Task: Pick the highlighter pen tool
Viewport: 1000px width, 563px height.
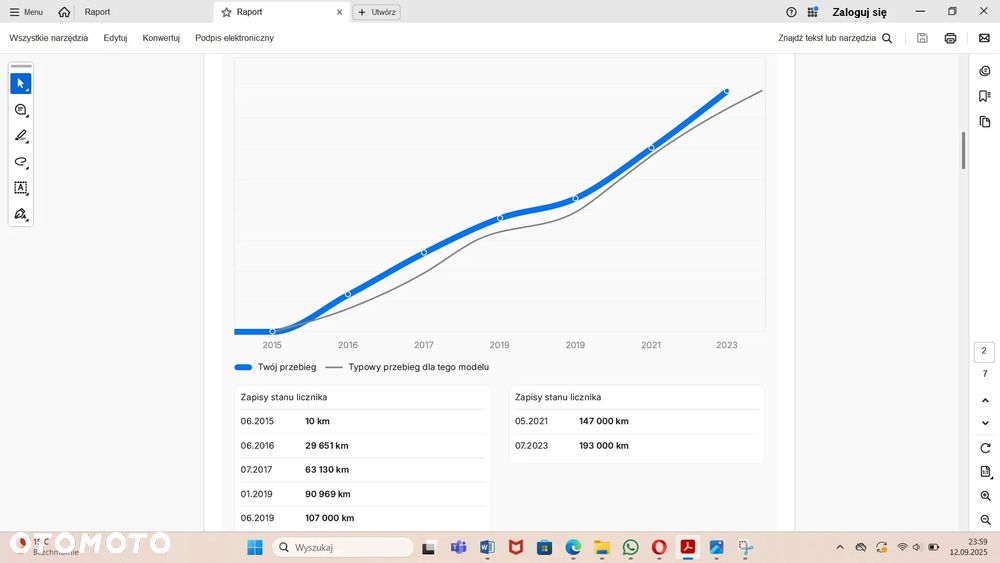Action: tap(20, 136)
